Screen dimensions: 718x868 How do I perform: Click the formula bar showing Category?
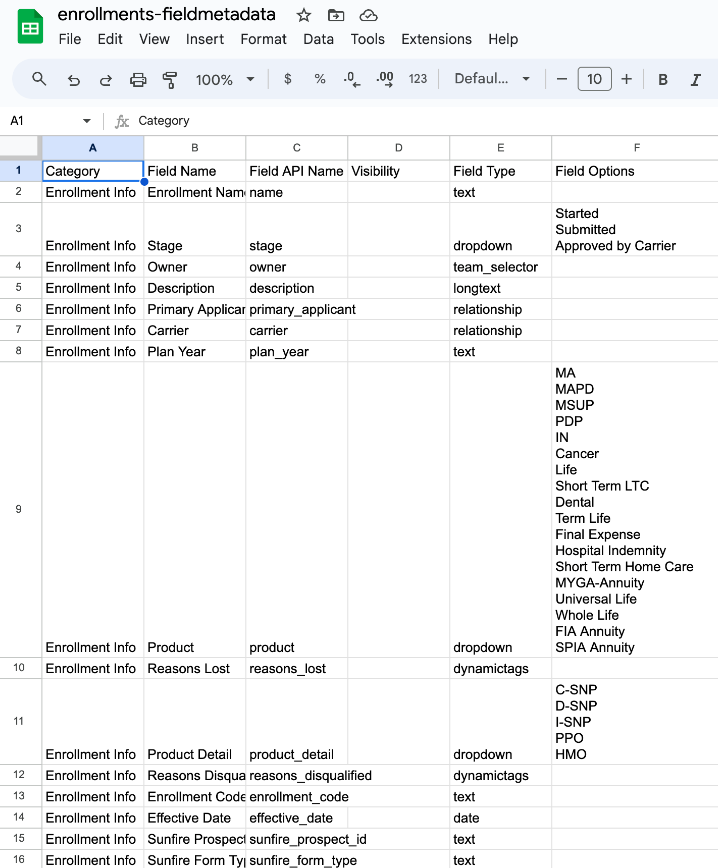pyautogui.click(x=426, y=121)
